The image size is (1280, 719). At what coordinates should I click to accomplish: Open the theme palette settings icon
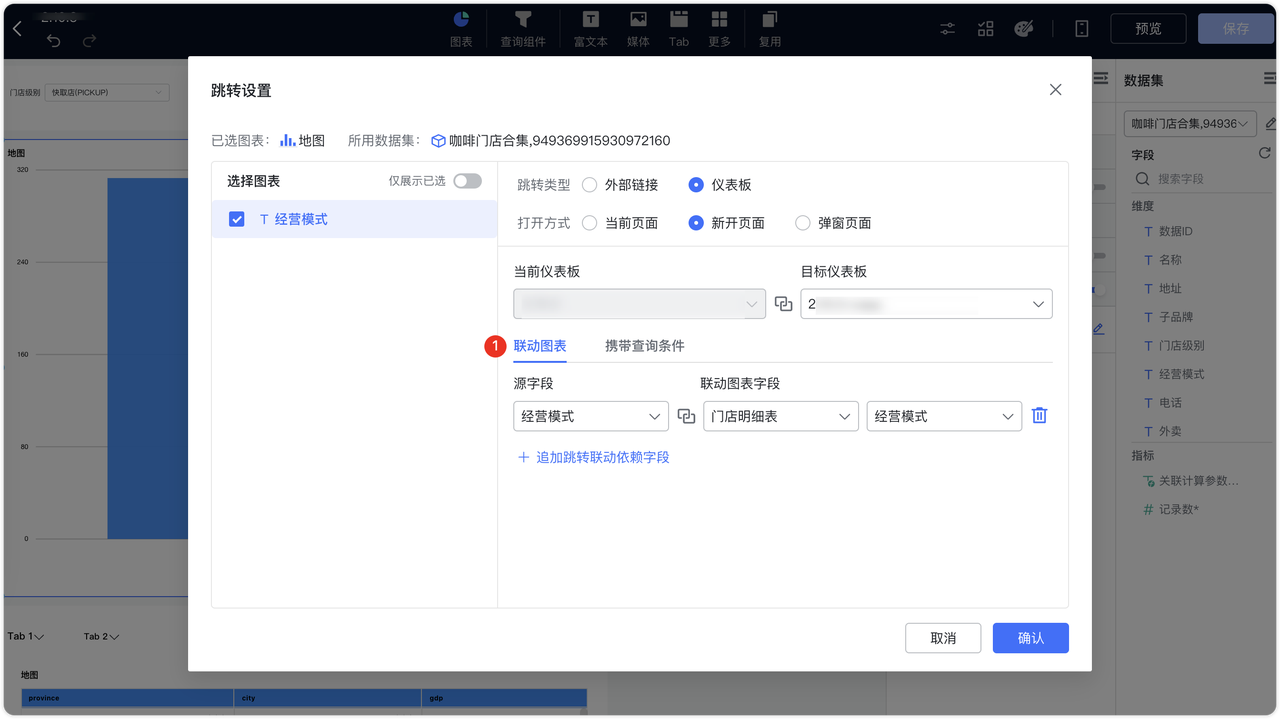coord(1023,29)
